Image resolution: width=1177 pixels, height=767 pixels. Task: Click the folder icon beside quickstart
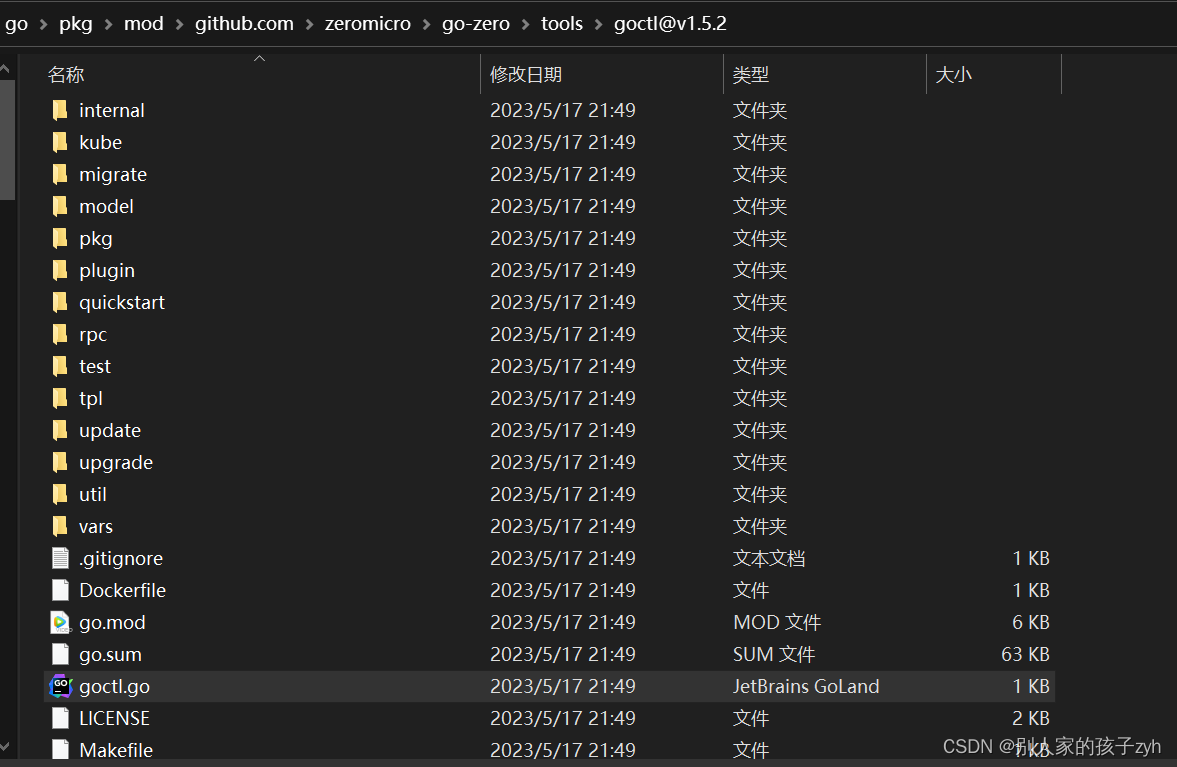coord(61,302)
